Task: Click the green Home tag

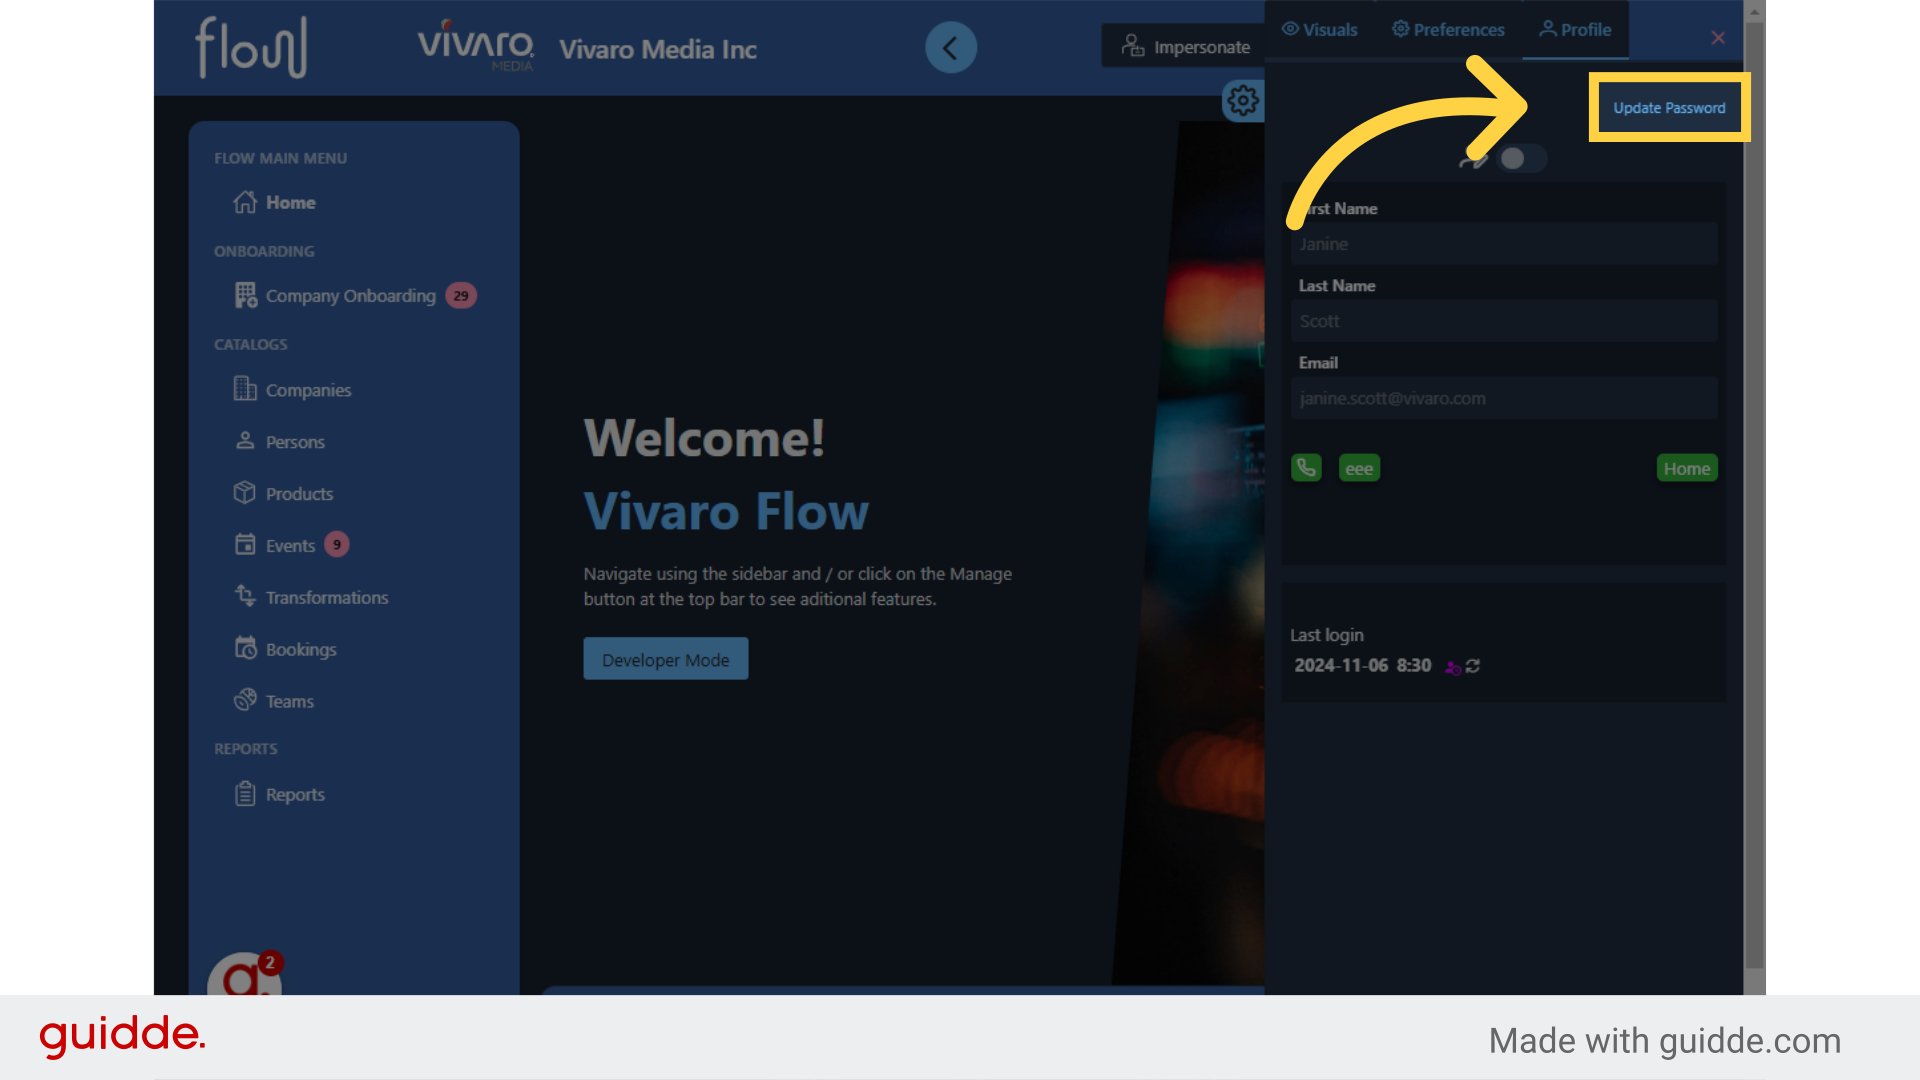Action: click(x=1686, y=468)
